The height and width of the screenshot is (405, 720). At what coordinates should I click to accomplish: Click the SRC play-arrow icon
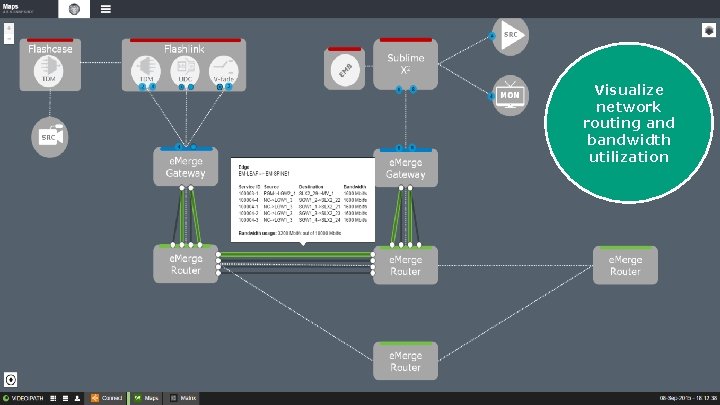coord(511,35)
